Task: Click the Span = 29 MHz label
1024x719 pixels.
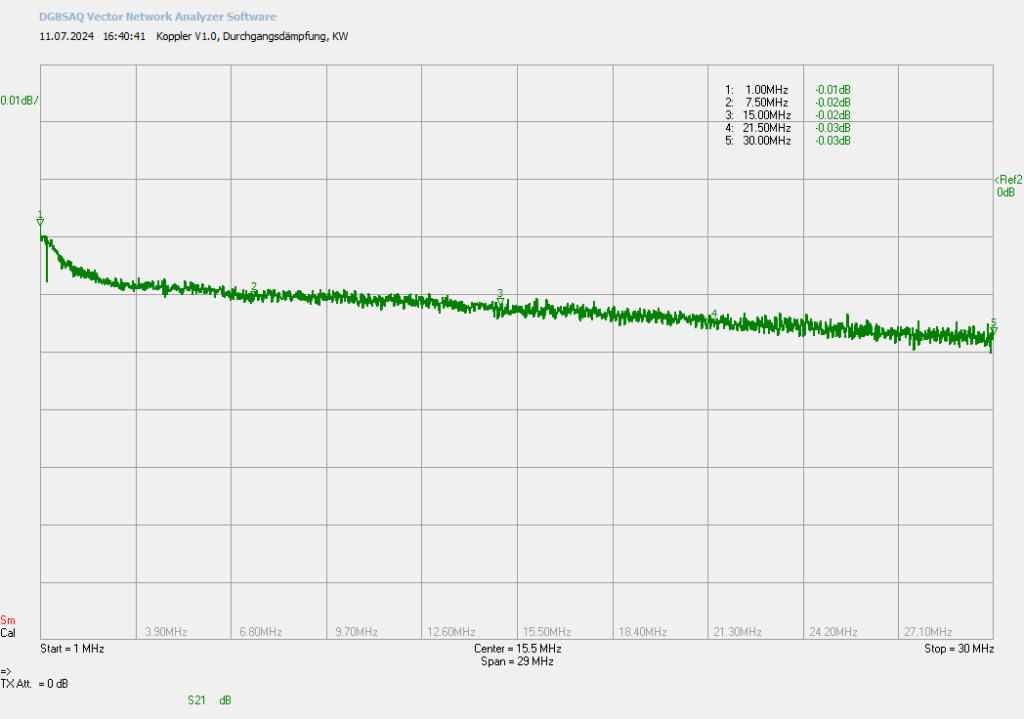Action: coord(517,662)
